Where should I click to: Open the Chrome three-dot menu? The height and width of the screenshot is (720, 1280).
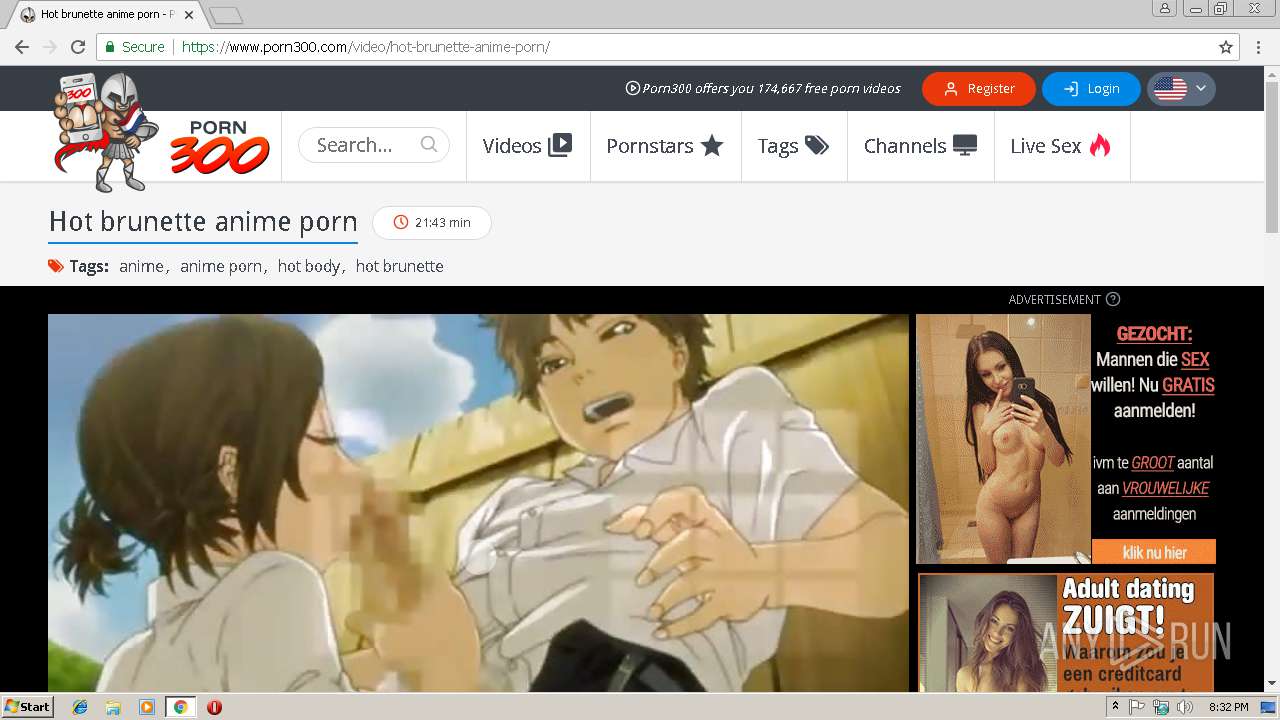tap(1258, 47)
